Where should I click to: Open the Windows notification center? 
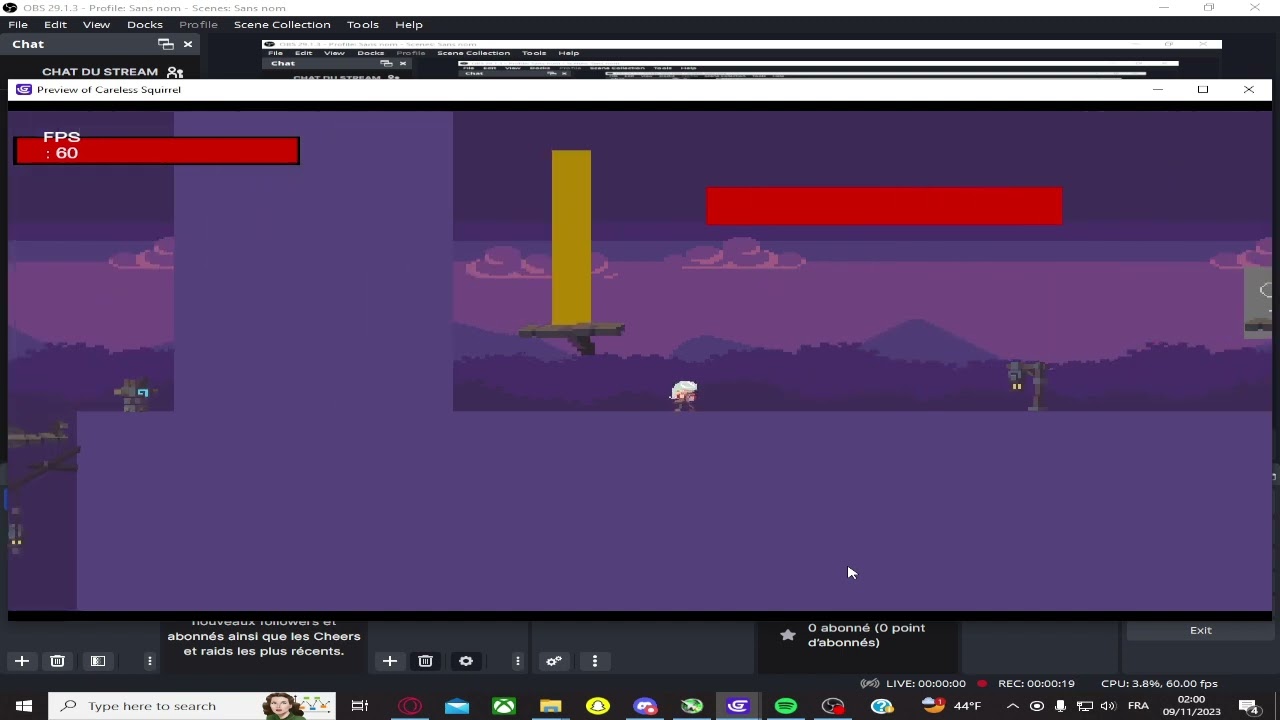tap(1250, 706)
